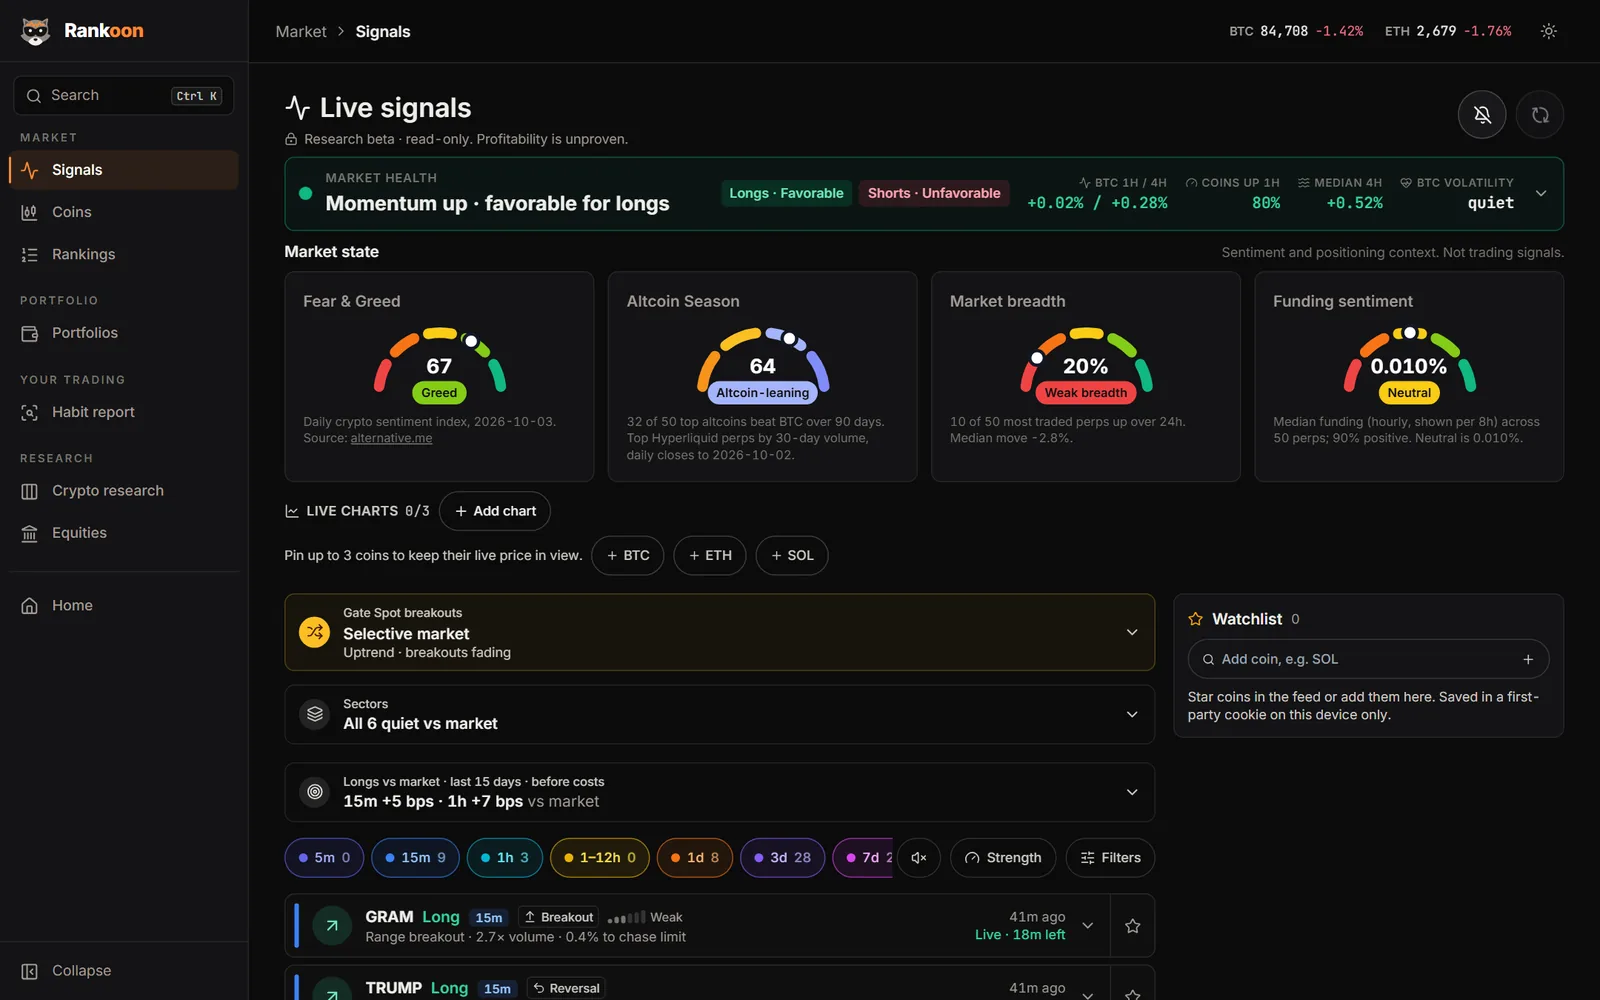Toggle the 1h timeframe filter

505,858
